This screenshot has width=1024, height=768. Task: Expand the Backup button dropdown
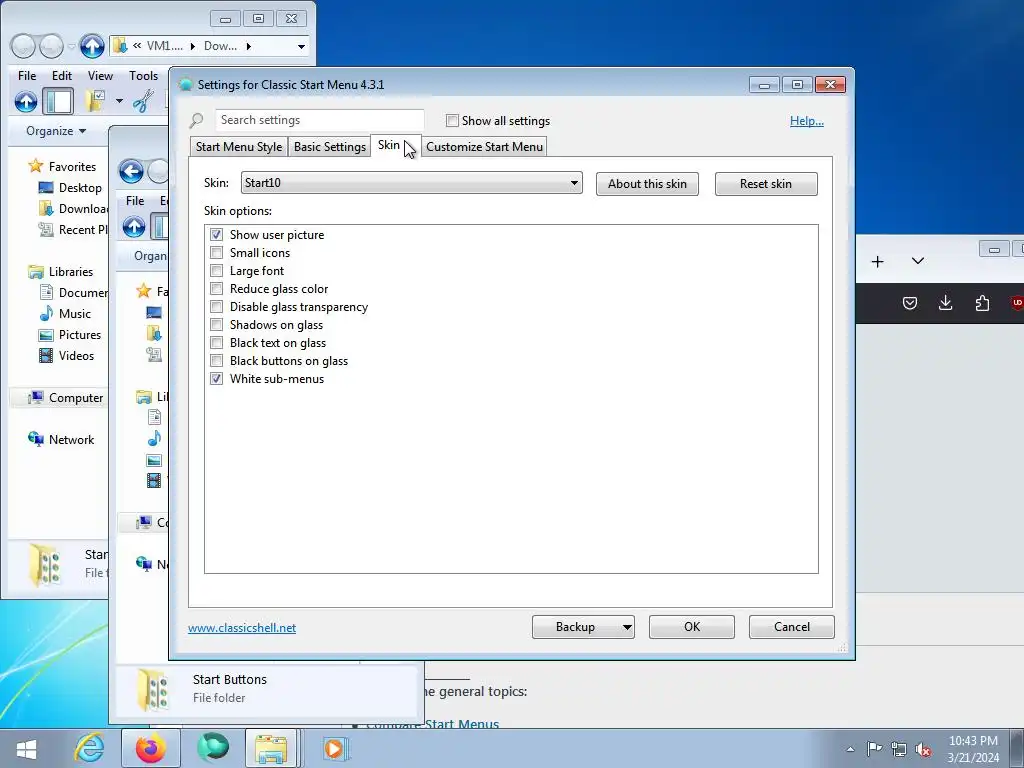click(626, 627)
